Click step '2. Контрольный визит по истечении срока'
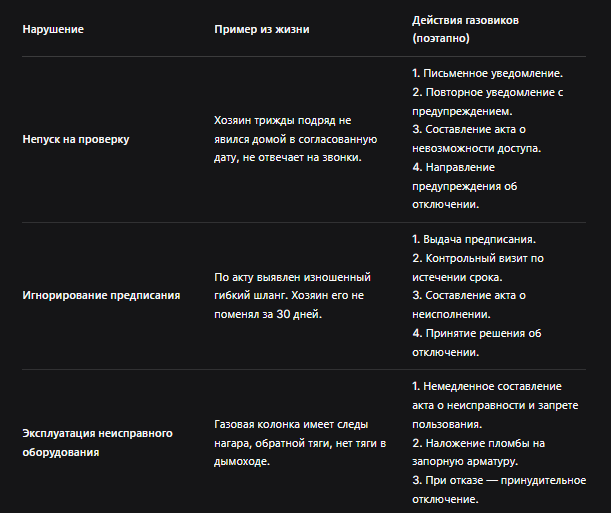The height and width of the screenshot is (513, 611). (478, 268)
